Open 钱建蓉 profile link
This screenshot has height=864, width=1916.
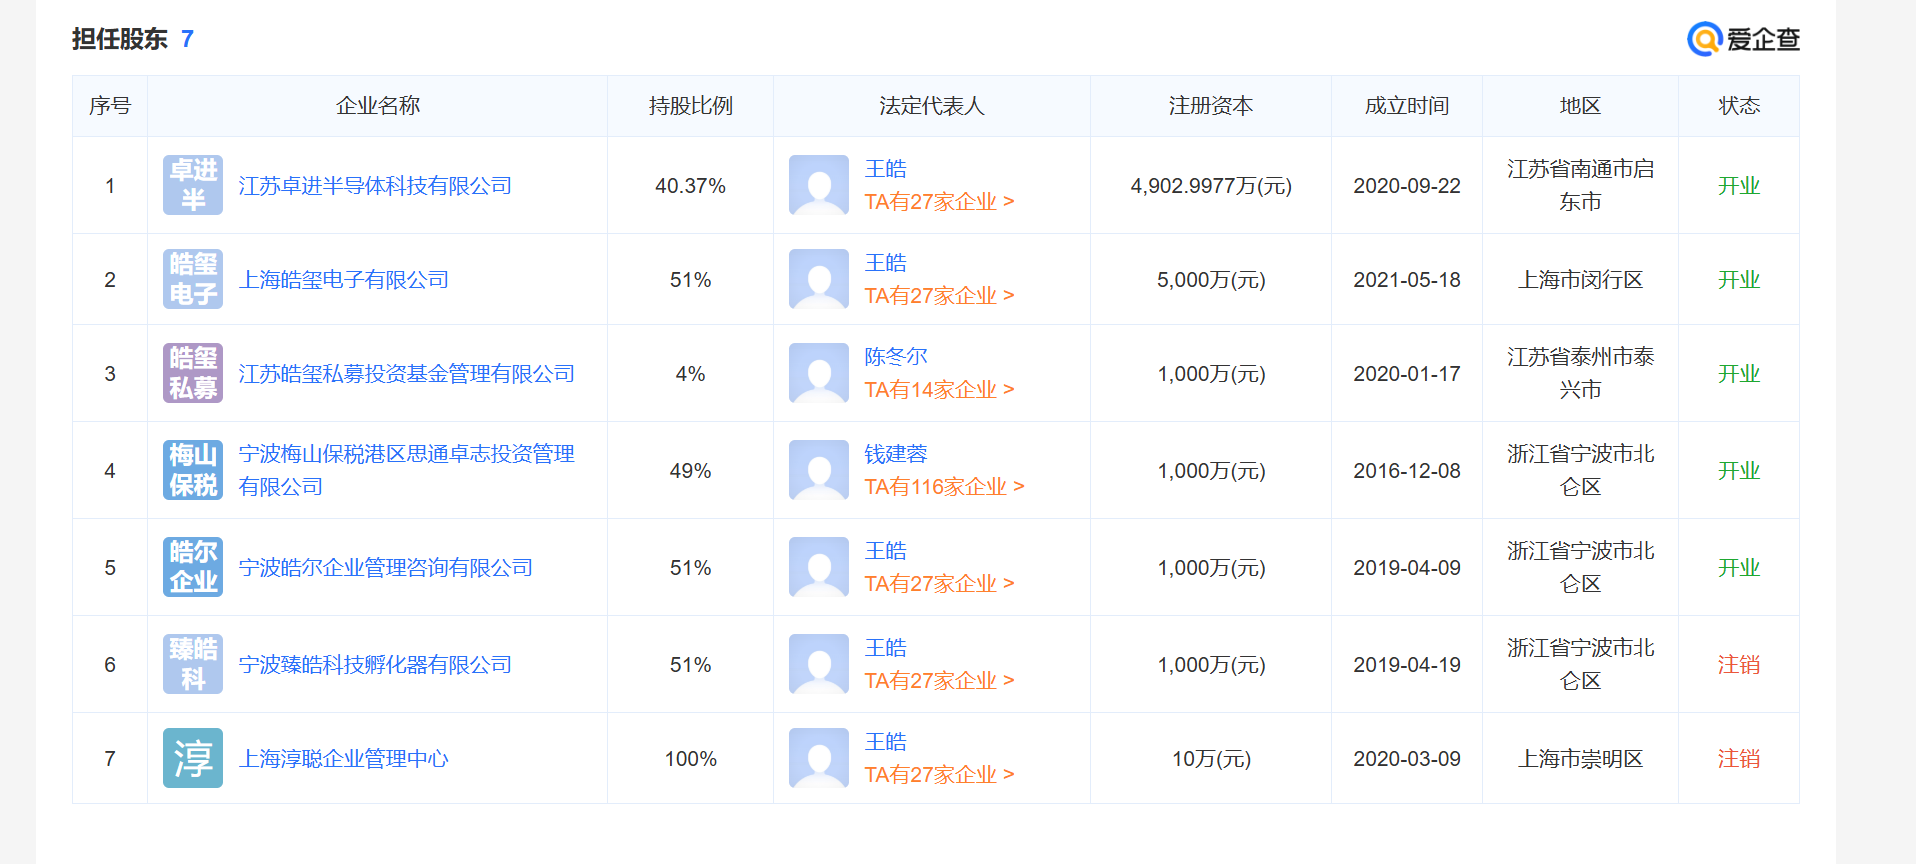[896, 454]
